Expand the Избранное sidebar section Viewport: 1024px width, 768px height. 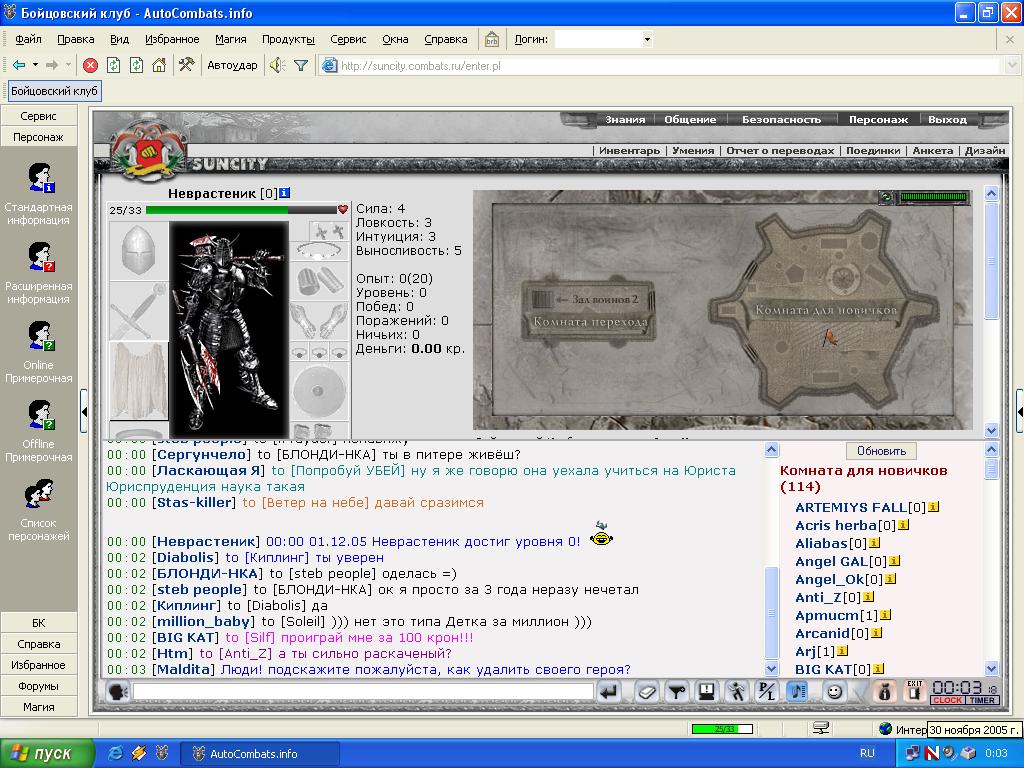pos(39,665)
